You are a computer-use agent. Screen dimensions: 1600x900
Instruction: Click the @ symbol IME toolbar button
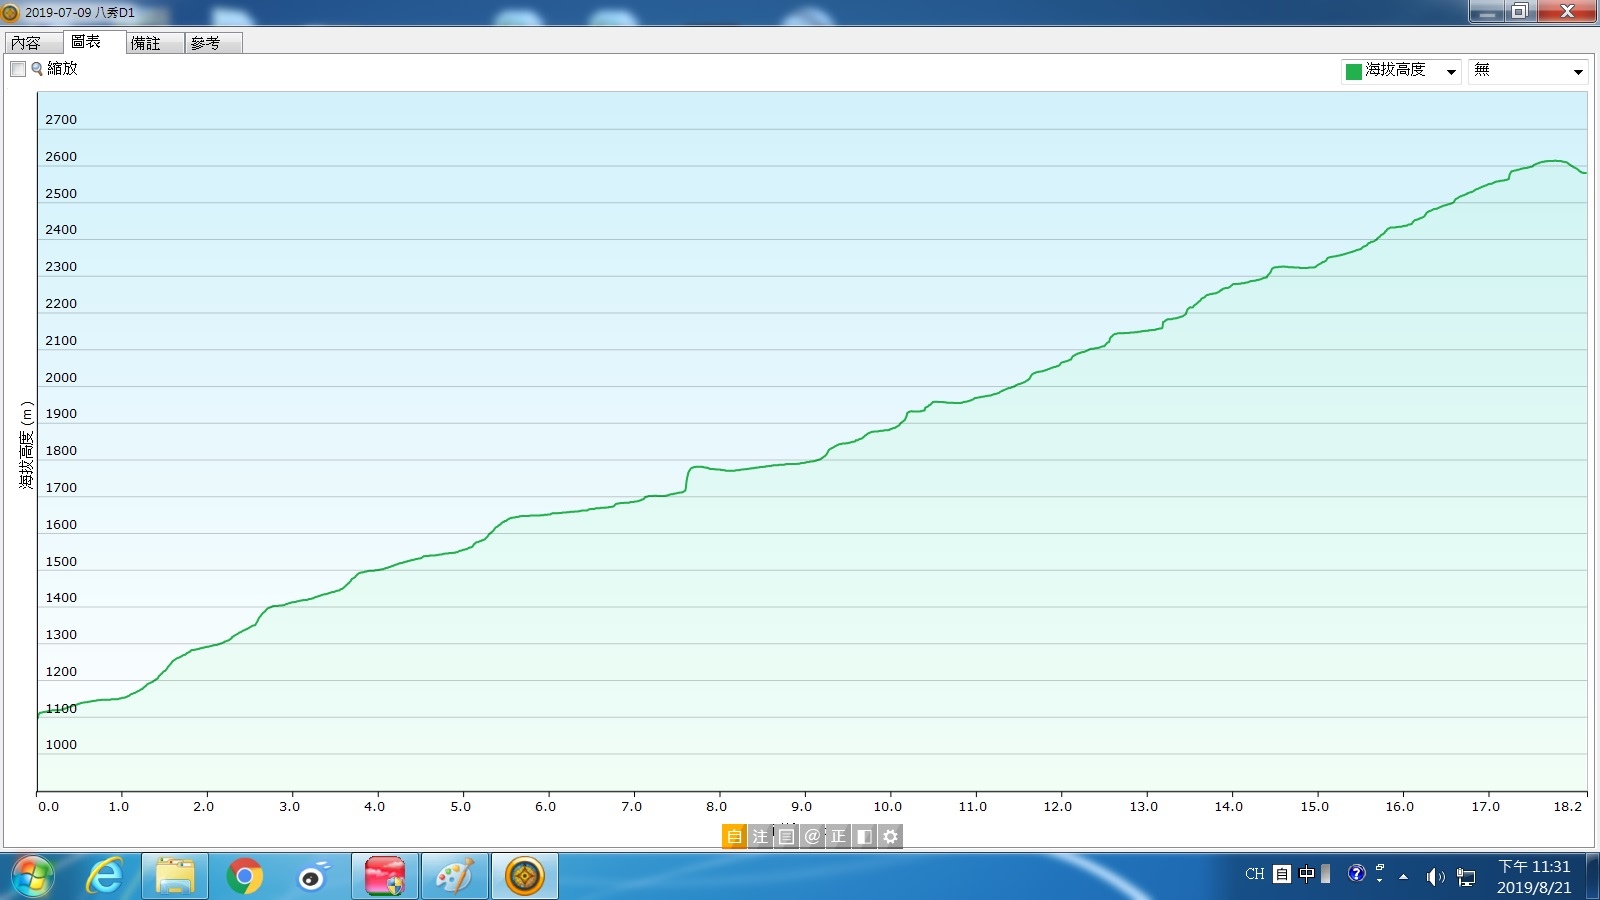tap(812, 836)
